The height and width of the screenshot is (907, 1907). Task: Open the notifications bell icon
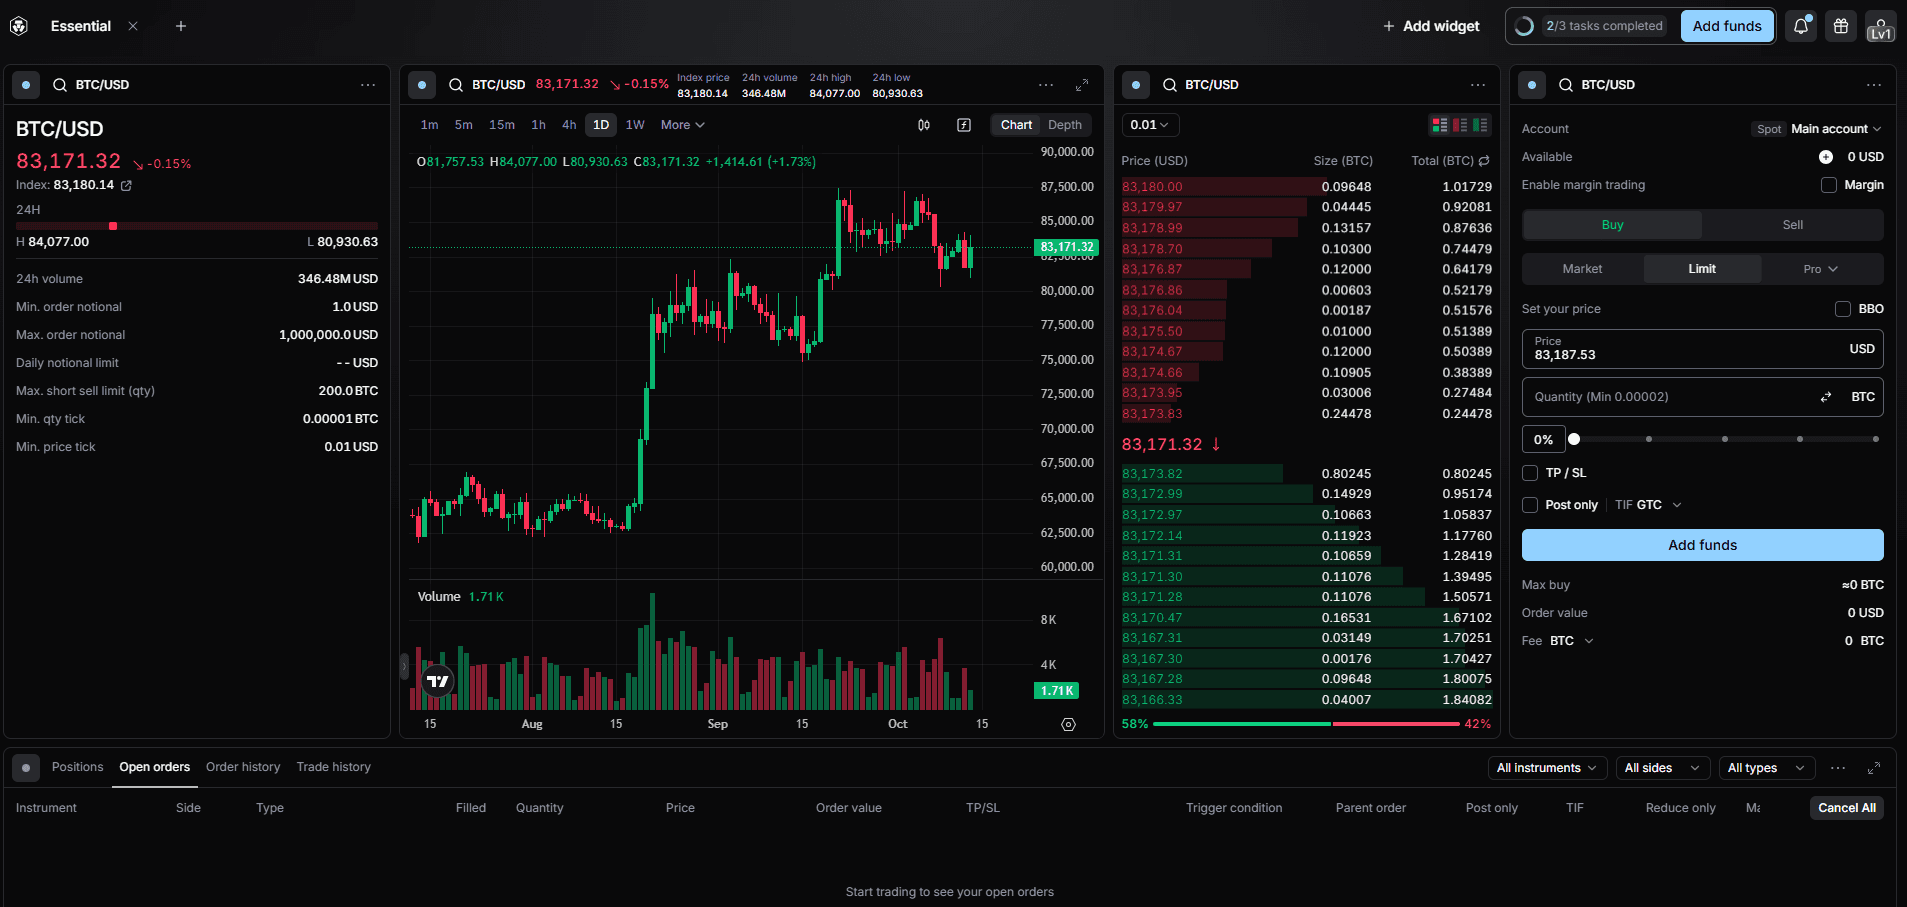coord(1801,26)
